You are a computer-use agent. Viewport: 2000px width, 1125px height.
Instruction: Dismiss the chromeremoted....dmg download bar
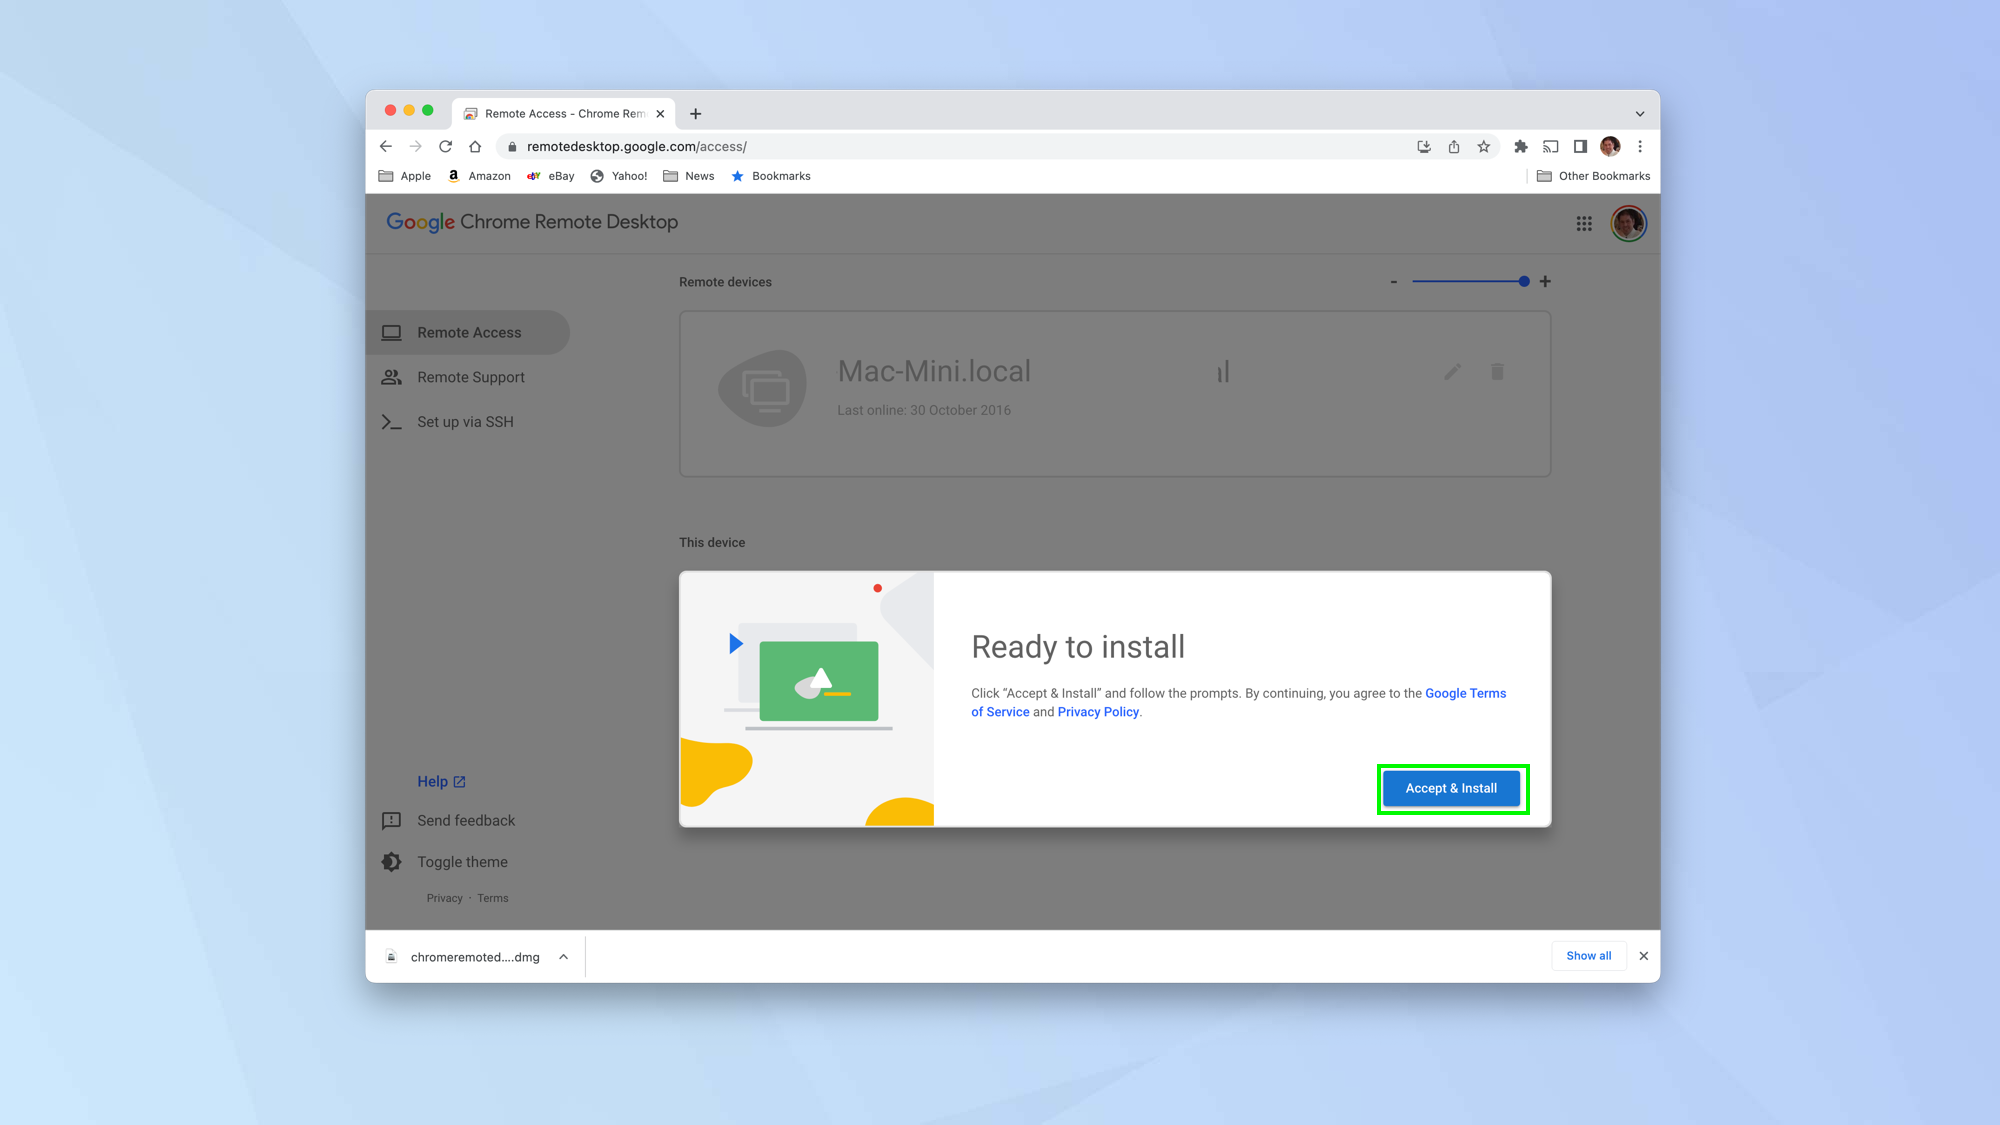pos(1643,956)
